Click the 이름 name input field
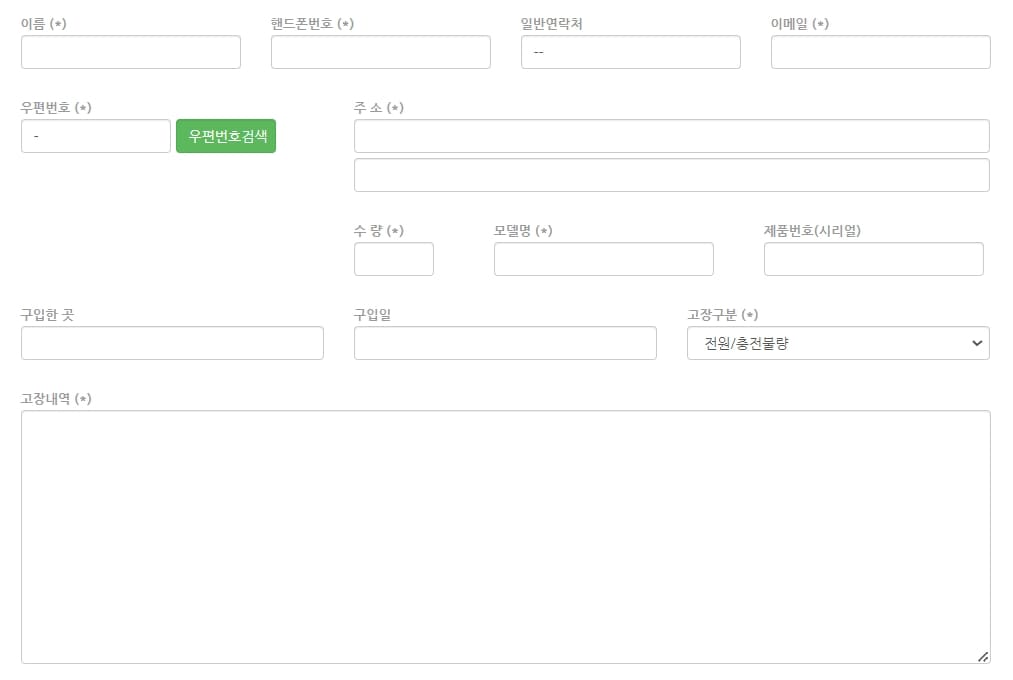Screen dimensions: 1013x680 click(x=130, y=52)
